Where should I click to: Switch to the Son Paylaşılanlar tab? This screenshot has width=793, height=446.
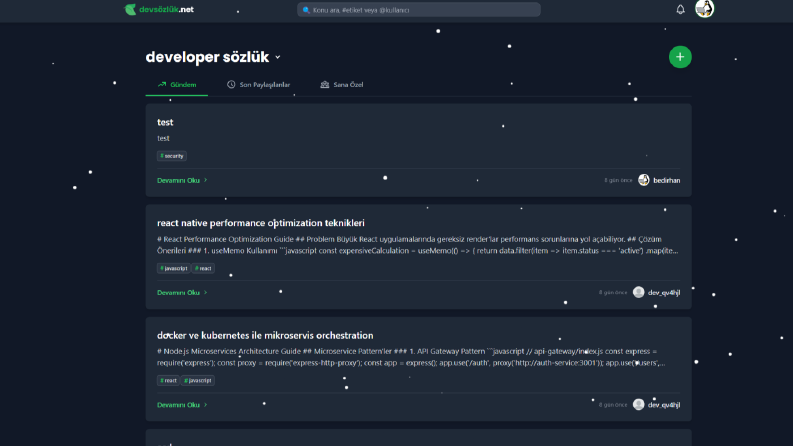258,84
